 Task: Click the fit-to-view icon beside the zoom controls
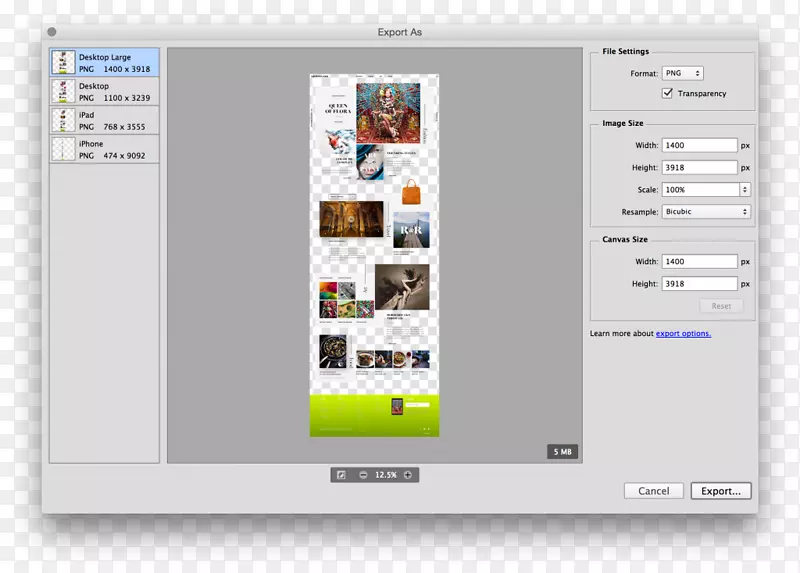click(341, 475)
